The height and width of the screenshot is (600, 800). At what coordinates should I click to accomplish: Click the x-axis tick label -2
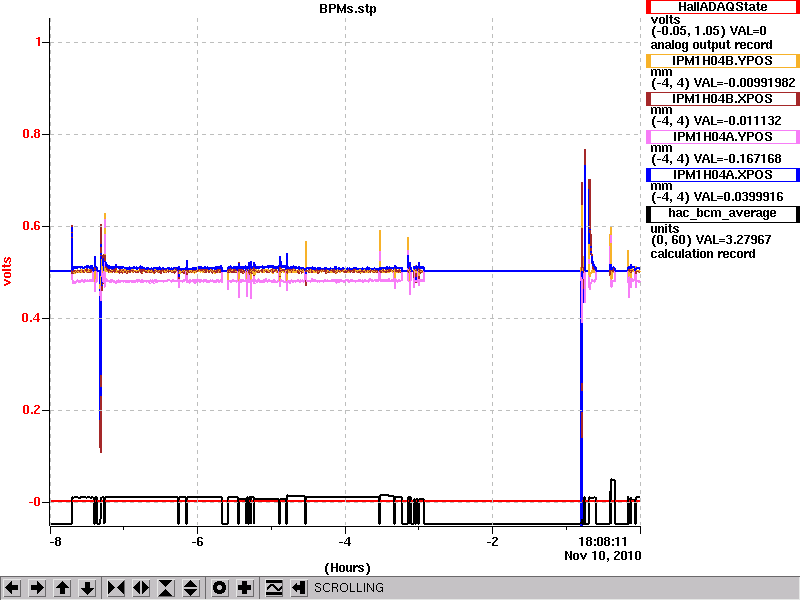[x=492, y=541]
